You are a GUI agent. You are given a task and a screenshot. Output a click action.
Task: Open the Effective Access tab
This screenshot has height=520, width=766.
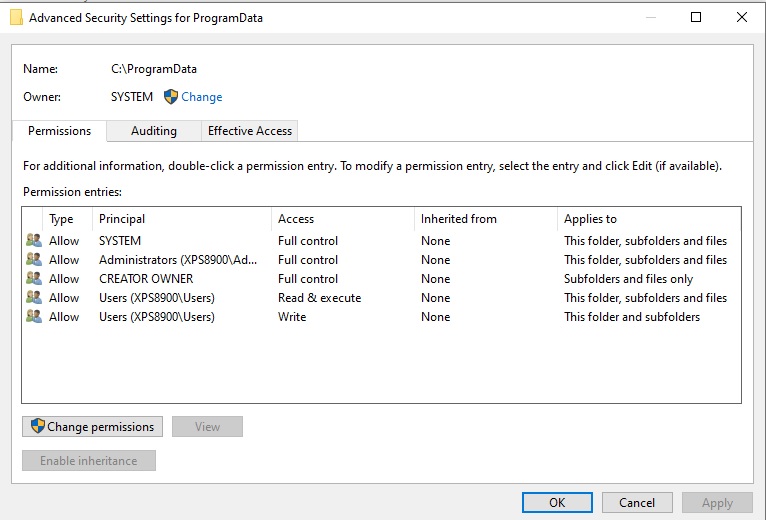250,131
